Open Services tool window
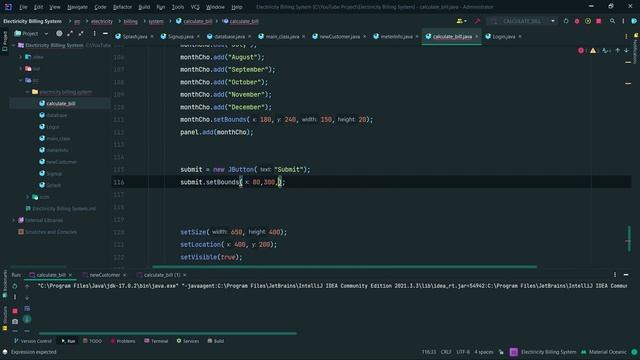 pyautogui.click(x=188, y=341)
